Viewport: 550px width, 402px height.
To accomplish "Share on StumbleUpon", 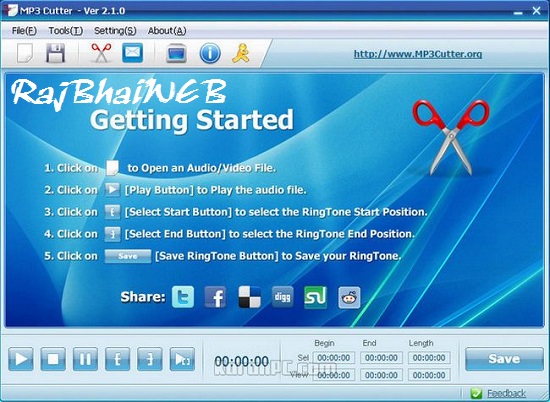I will [316, 297].
